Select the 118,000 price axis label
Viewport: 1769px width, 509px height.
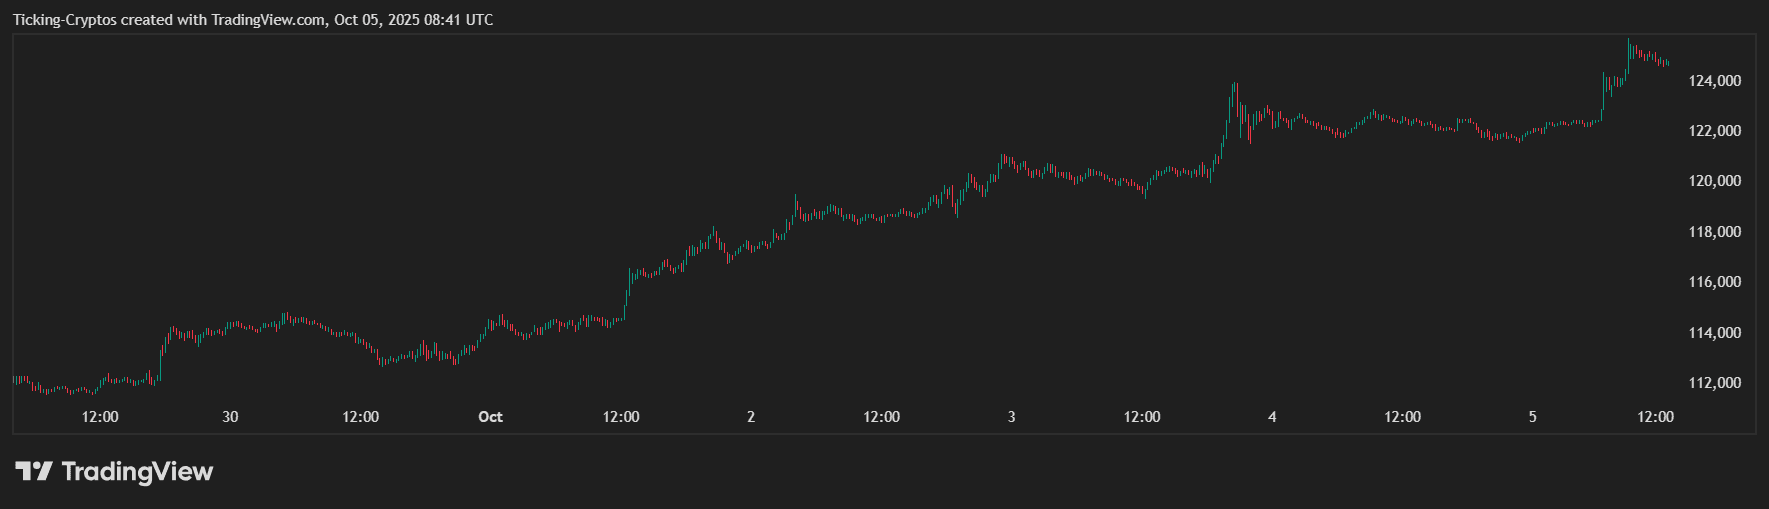tap(1714, 232)
